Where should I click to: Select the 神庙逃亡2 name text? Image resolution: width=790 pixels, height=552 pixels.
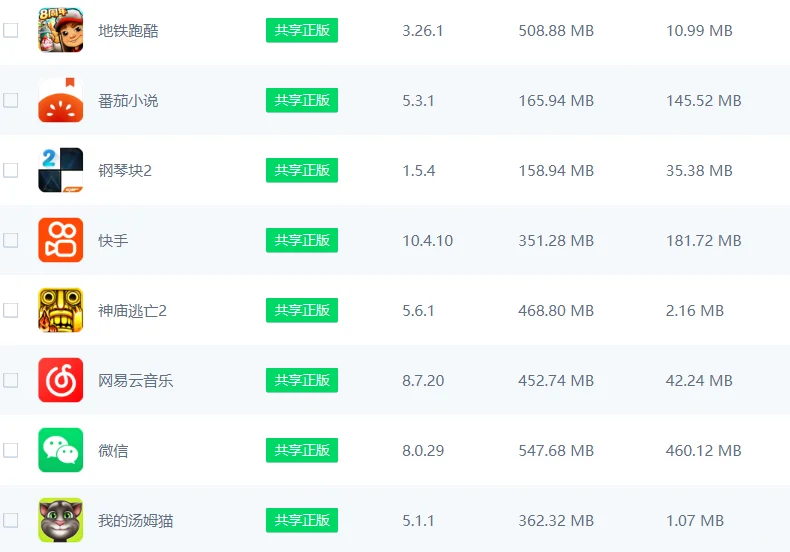[x=133, y=311]
